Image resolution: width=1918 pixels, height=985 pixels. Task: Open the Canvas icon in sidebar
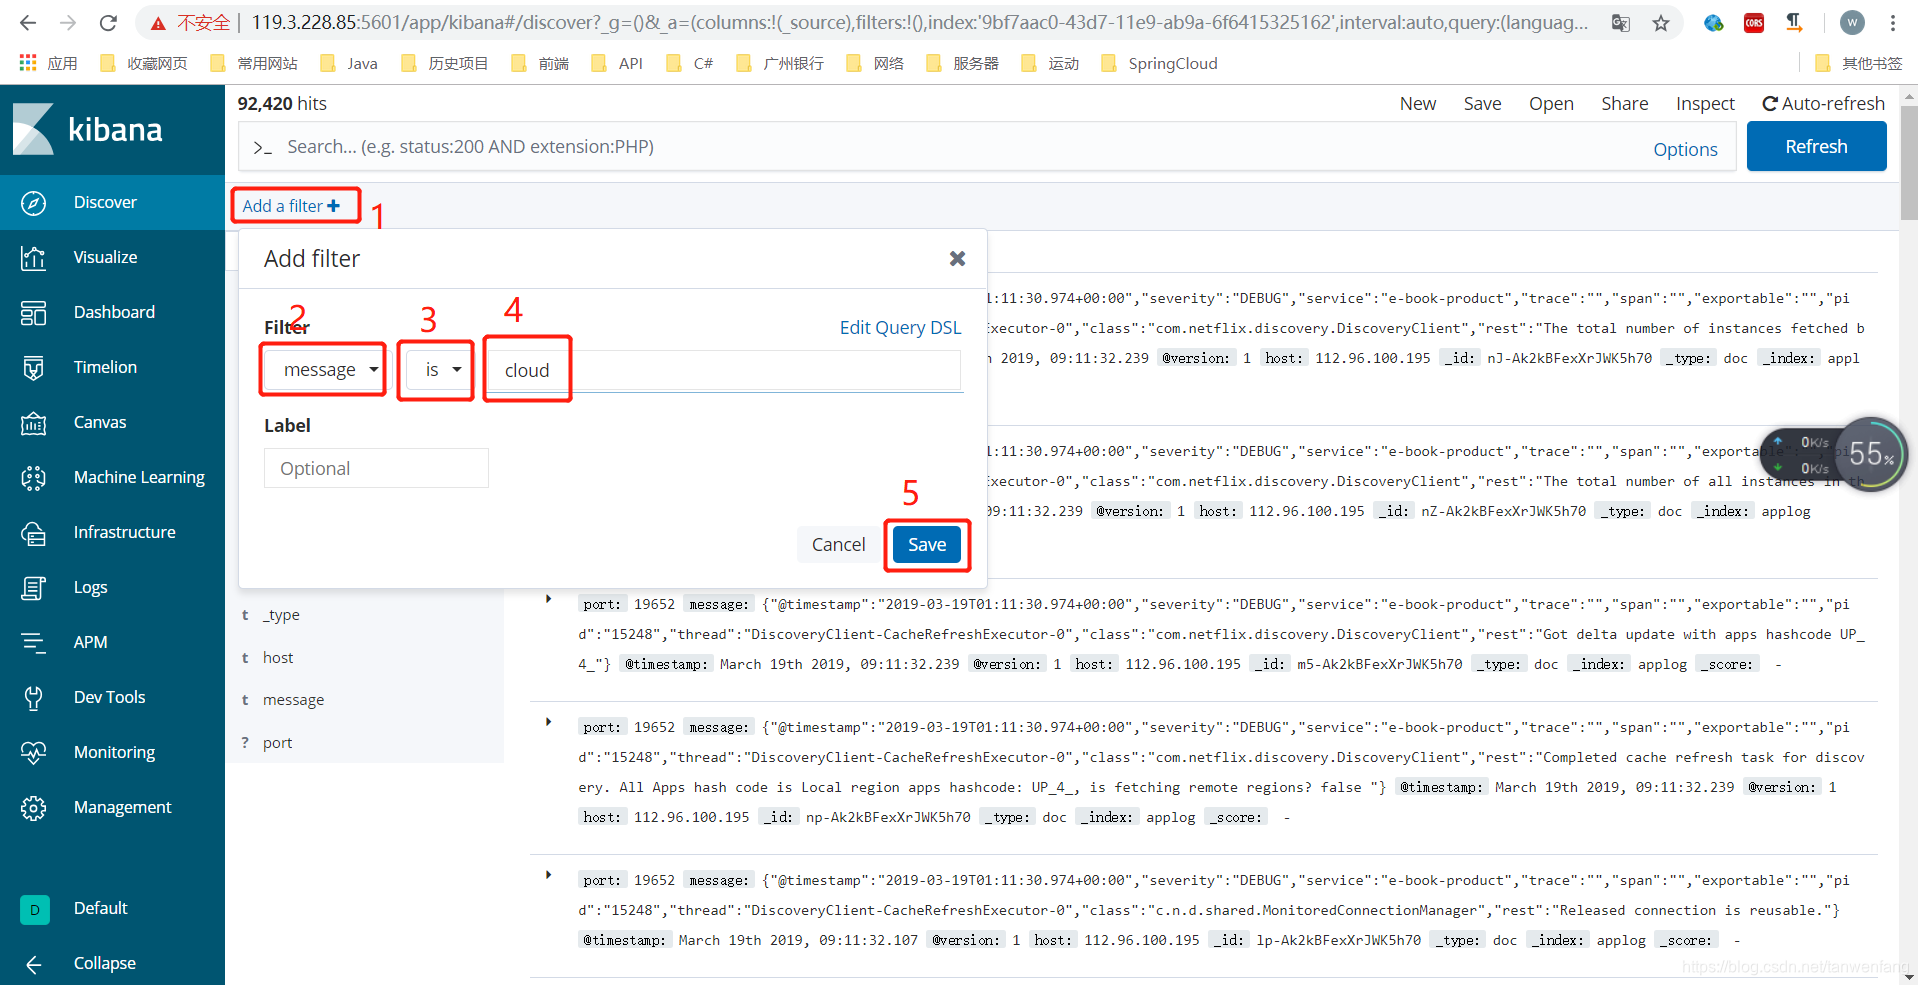tap(33, 423)
